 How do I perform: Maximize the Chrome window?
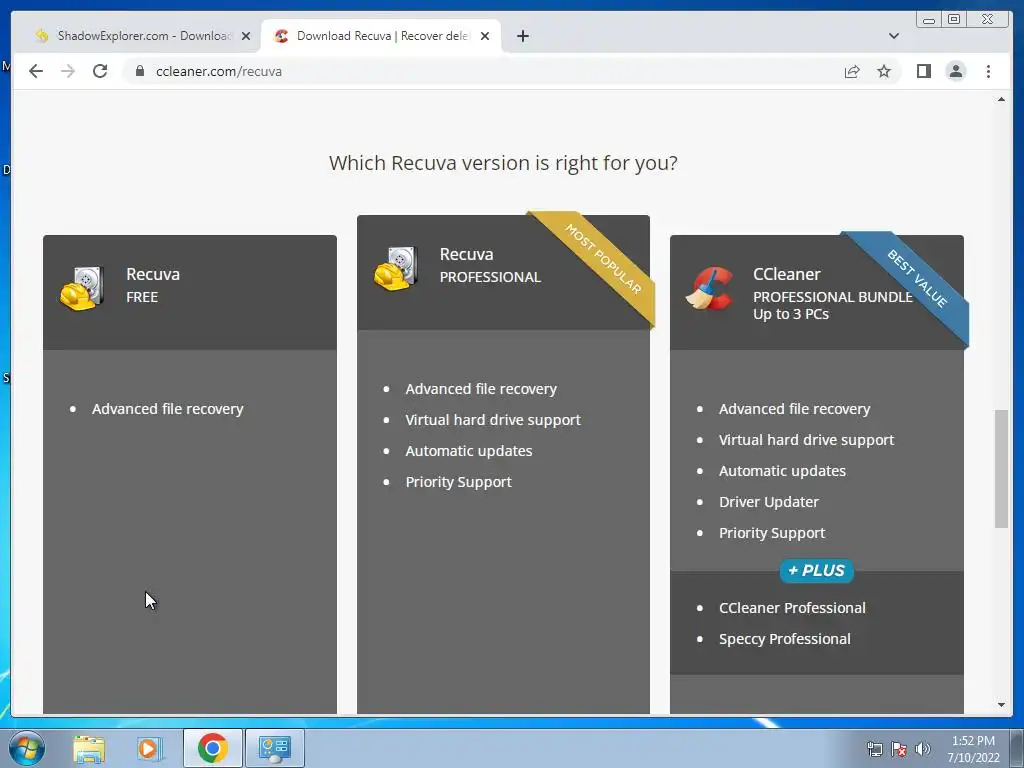954,20
